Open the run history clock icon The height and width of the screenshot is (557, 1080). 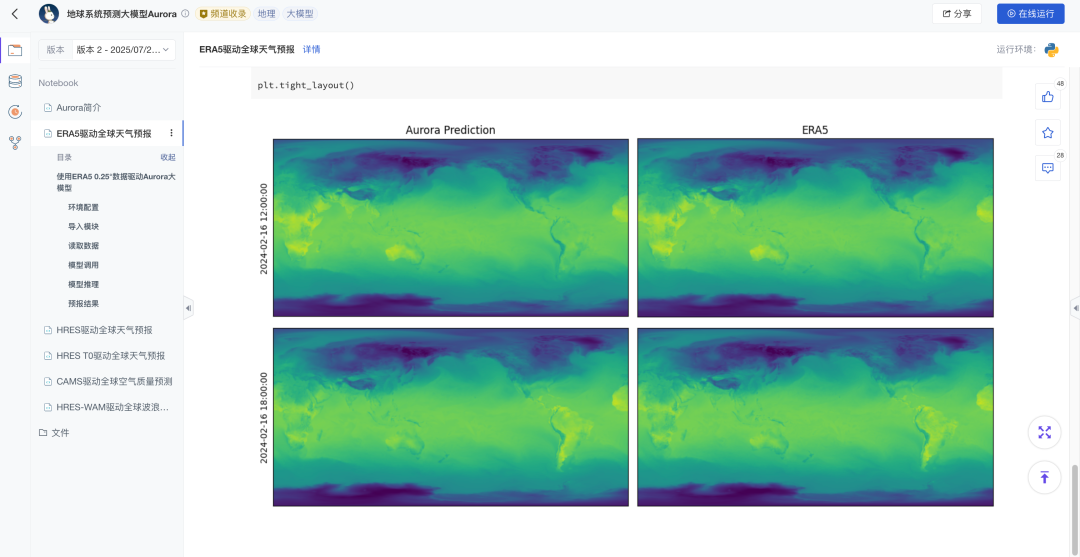pyautogui.click(x=14, y=112)
